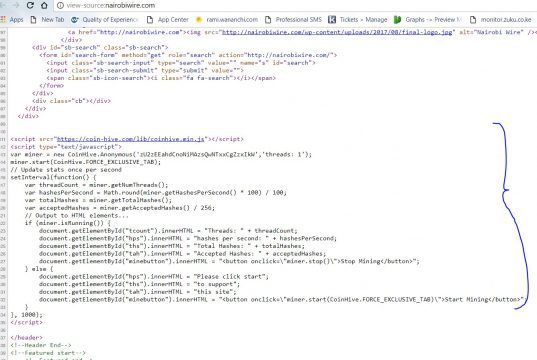The height and width of the screenshot is (360, 537).
Task: Open the Quality of Experience bookmark
Action: point(104,20)
